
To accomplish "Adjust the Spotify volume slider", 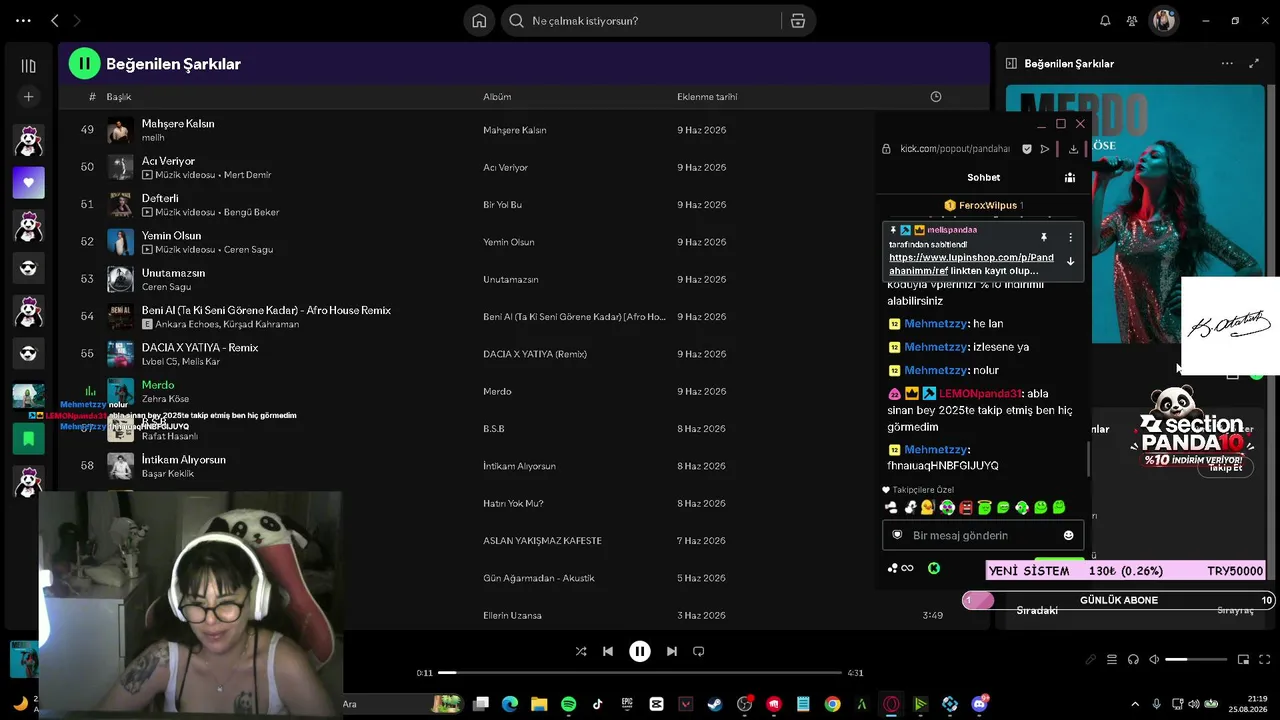I will (1196, 660).
